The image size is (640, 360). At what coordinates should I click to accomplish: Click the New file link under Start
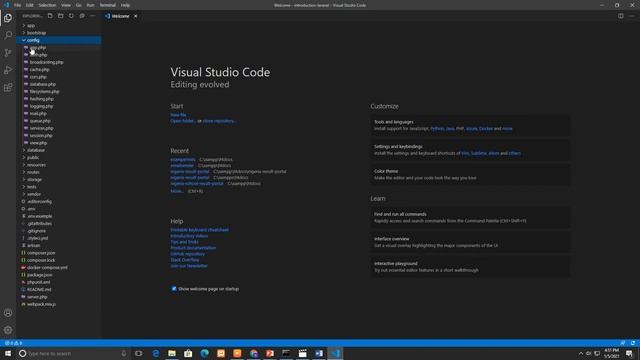coord(178,115)
